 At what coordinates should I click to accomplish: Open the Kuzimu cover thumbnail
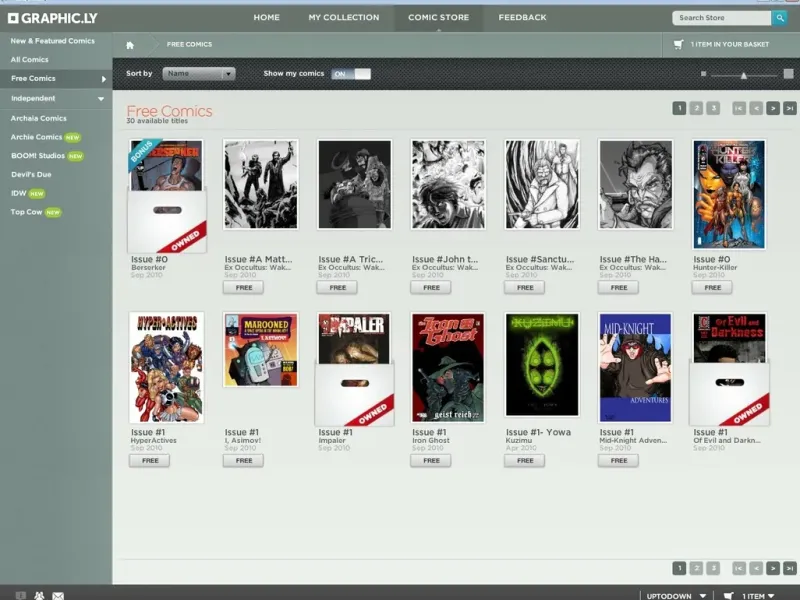pos(542,365)
